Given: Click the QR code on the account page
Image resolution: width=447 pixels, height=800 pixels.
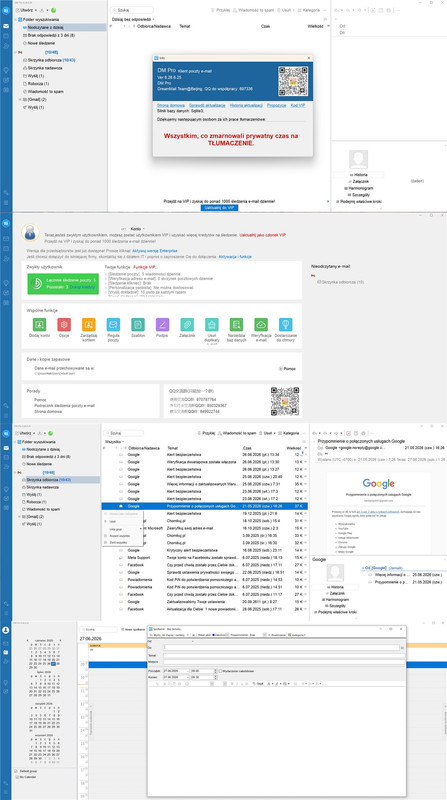Looking at the screenshot, I should [285, 402].
